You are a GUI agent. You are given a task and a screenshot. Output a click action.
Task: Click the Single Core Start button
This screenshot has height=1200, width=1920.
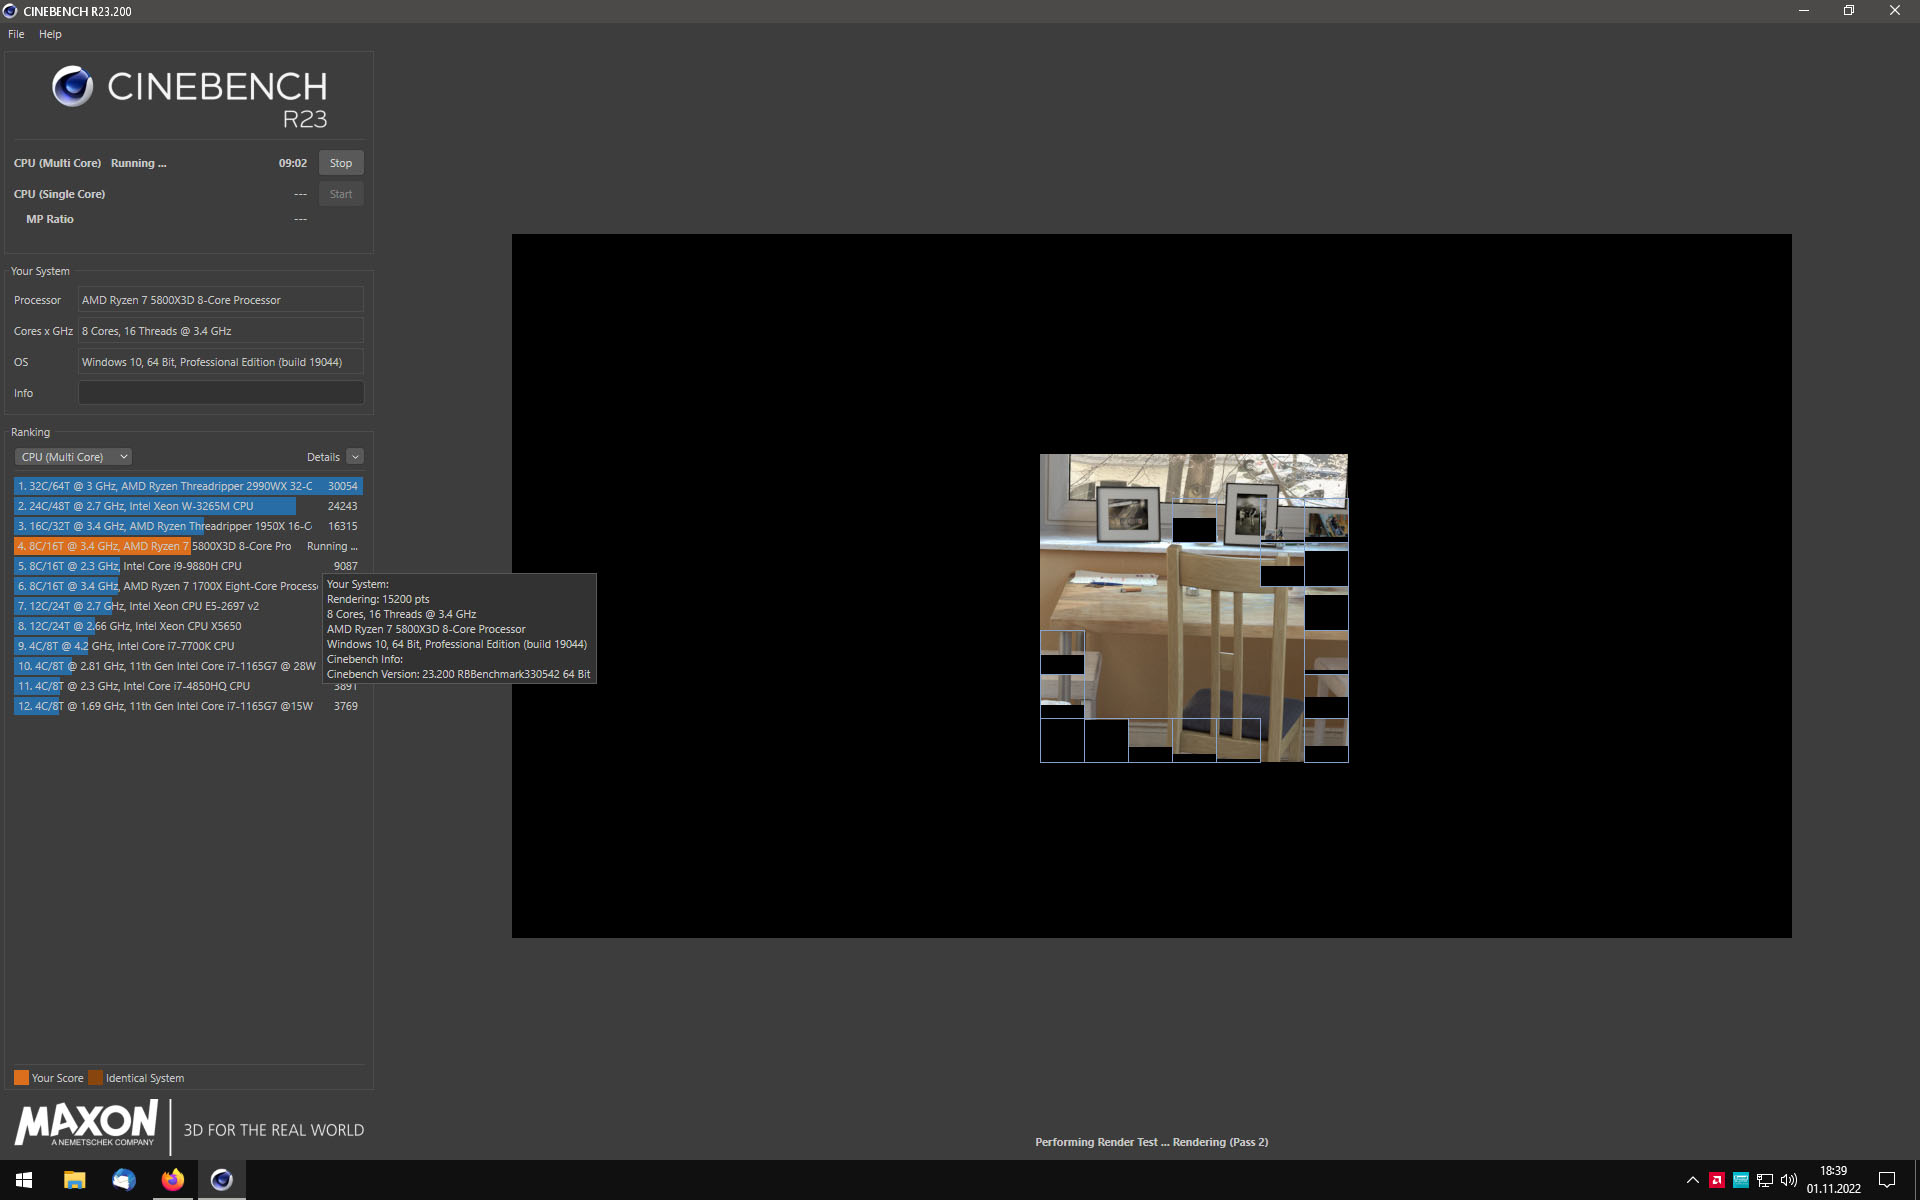point(341,194)
